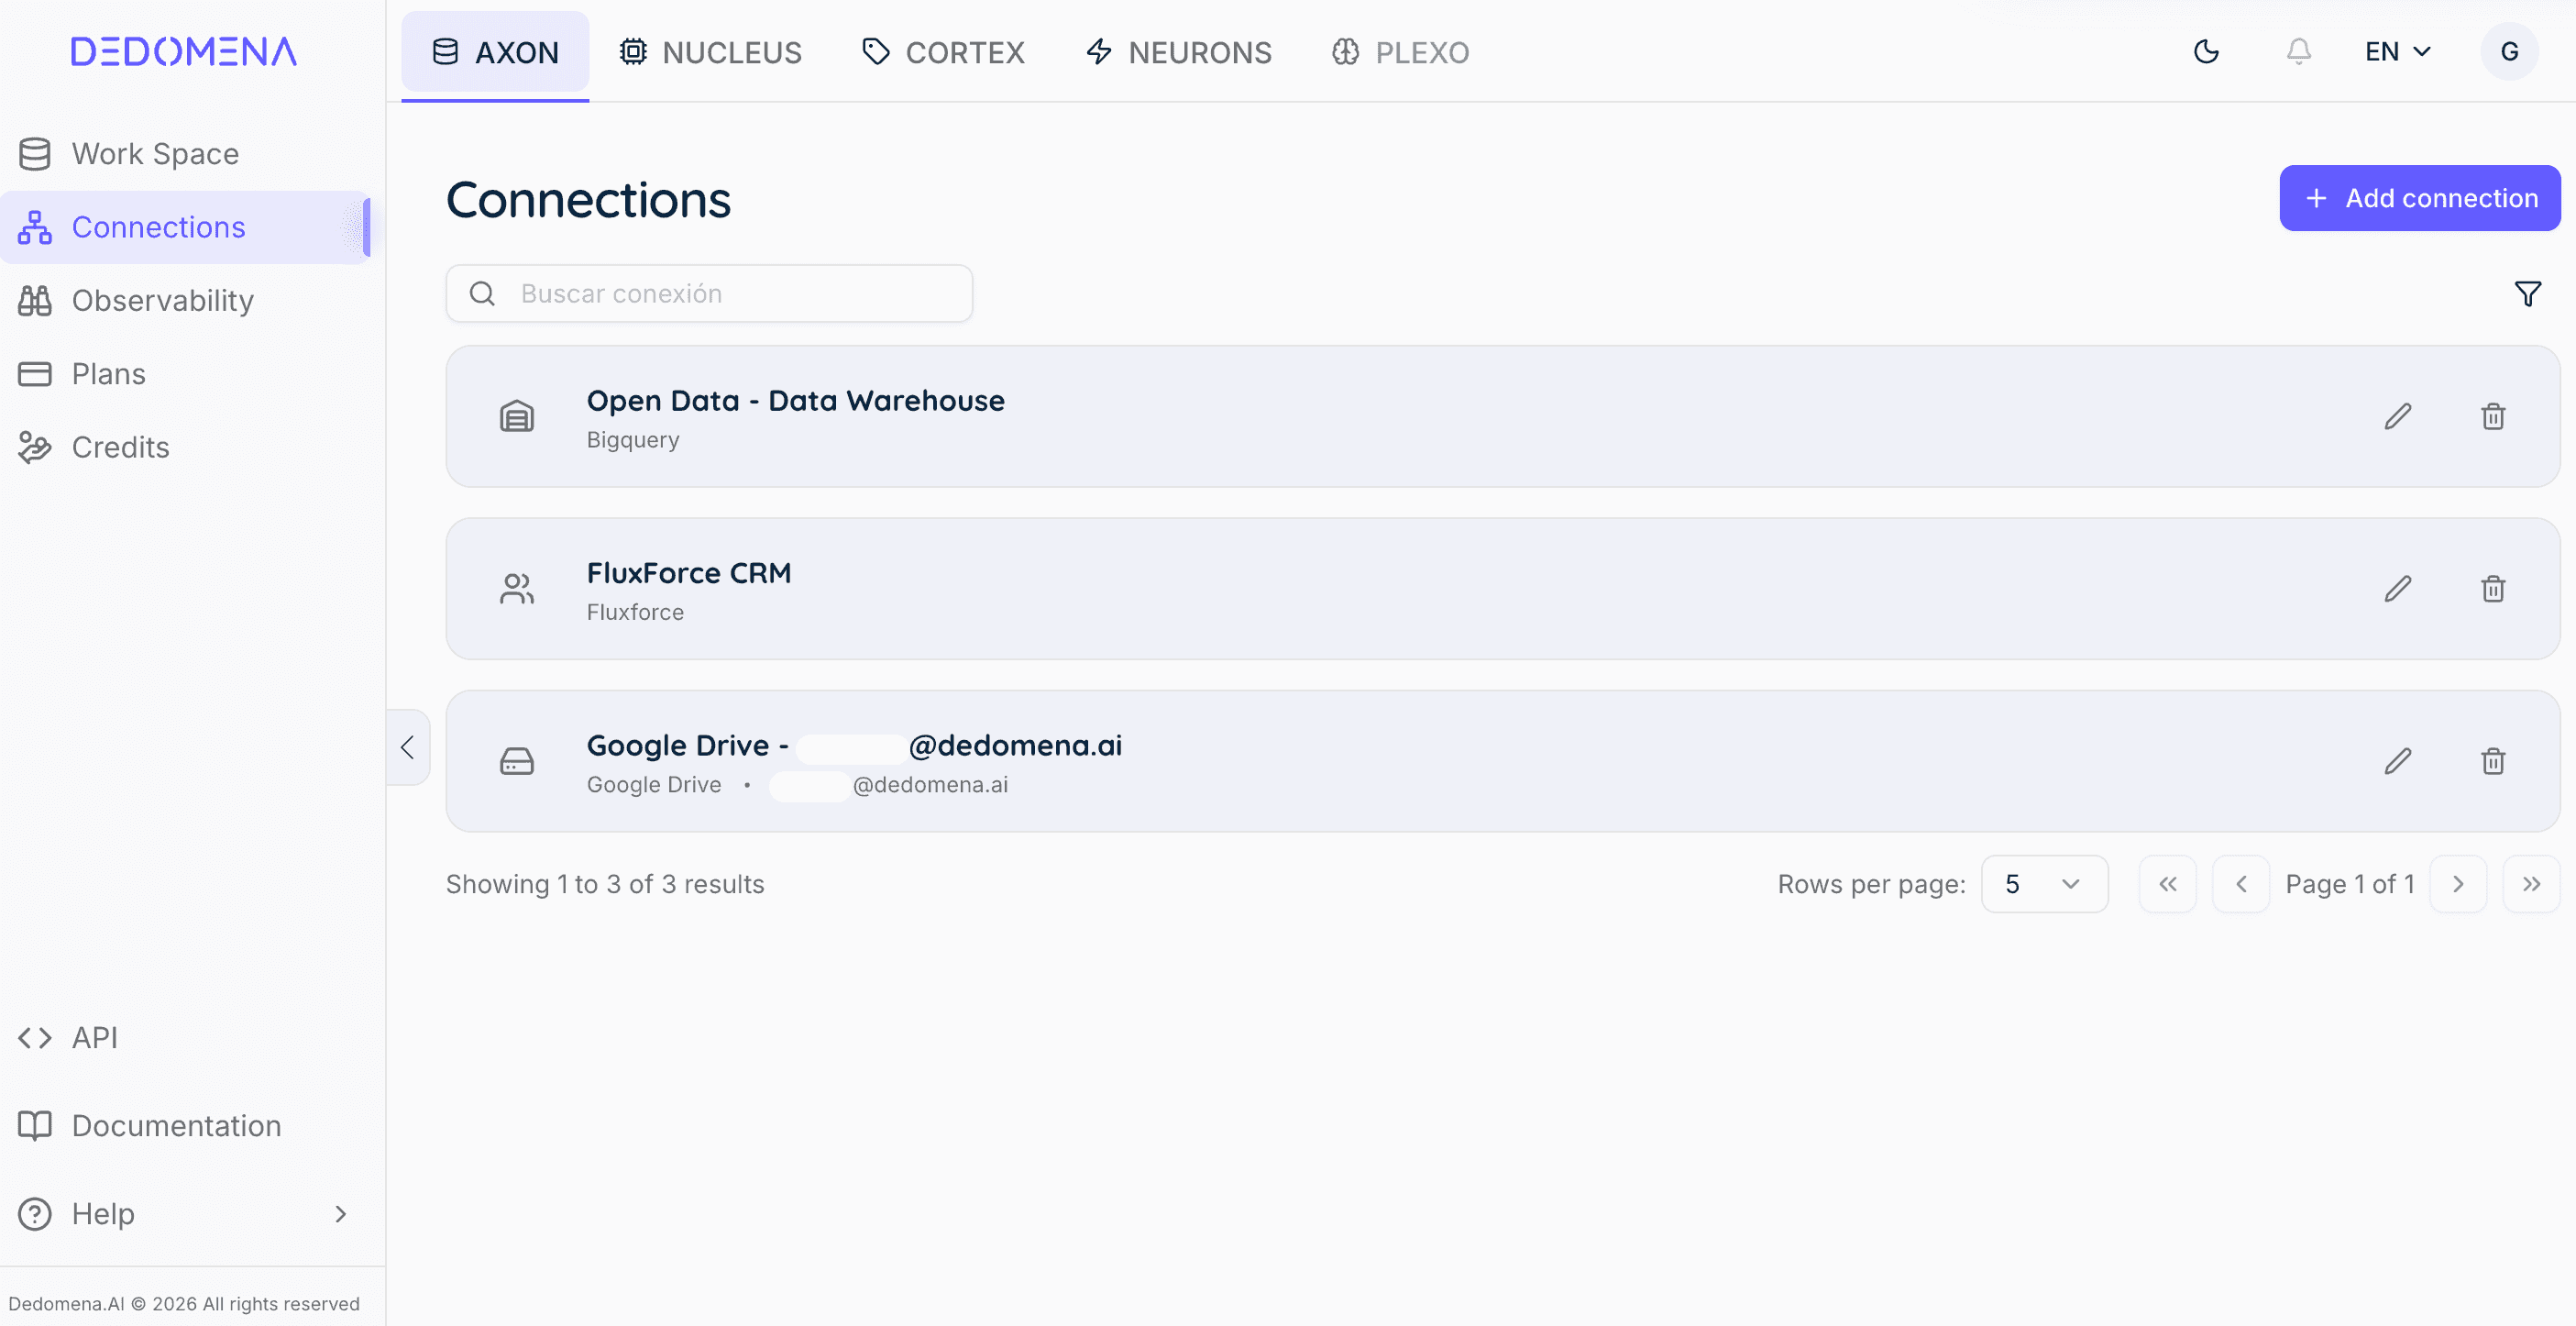This screenshot has height=1326, width=2576.
Task: Click the Observability binoculars icon
Action: click(x=35, y=300)
